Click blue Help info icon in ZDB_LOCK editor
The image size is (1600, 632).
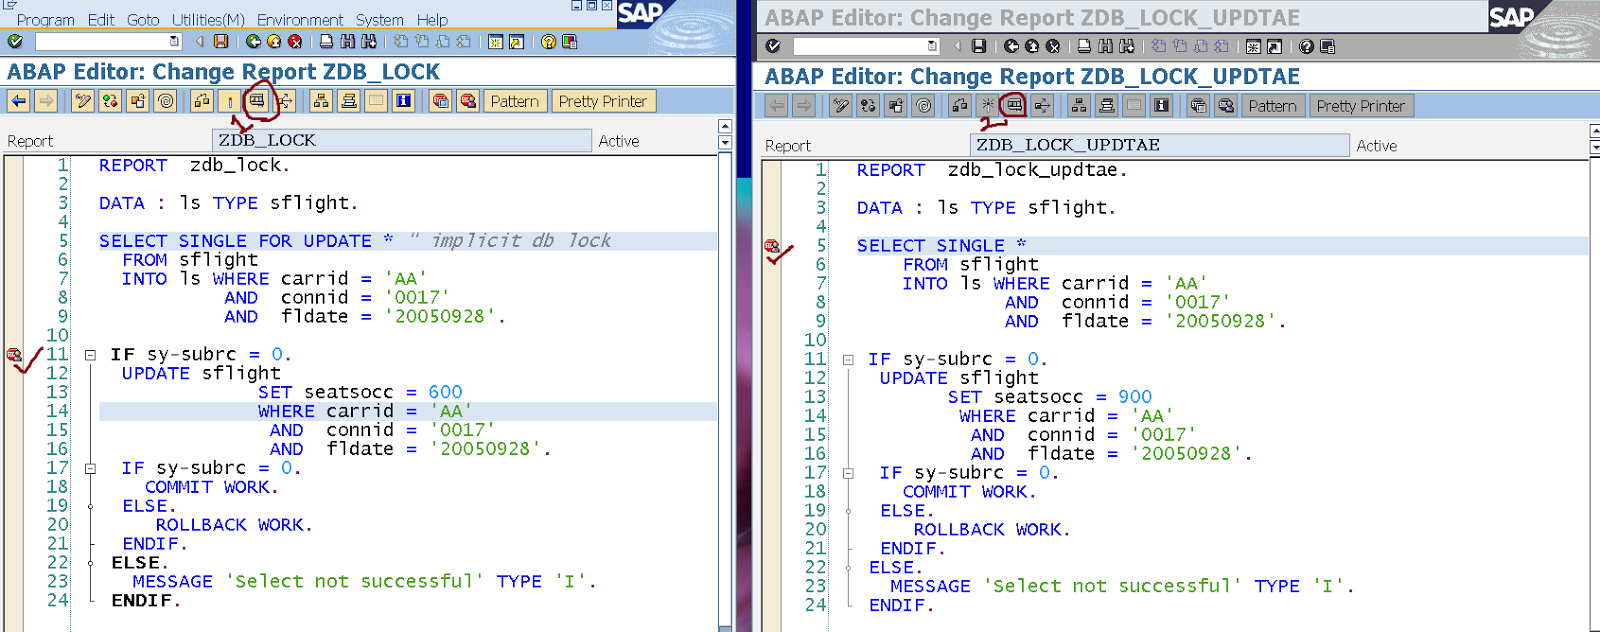(x=403, y=101)
